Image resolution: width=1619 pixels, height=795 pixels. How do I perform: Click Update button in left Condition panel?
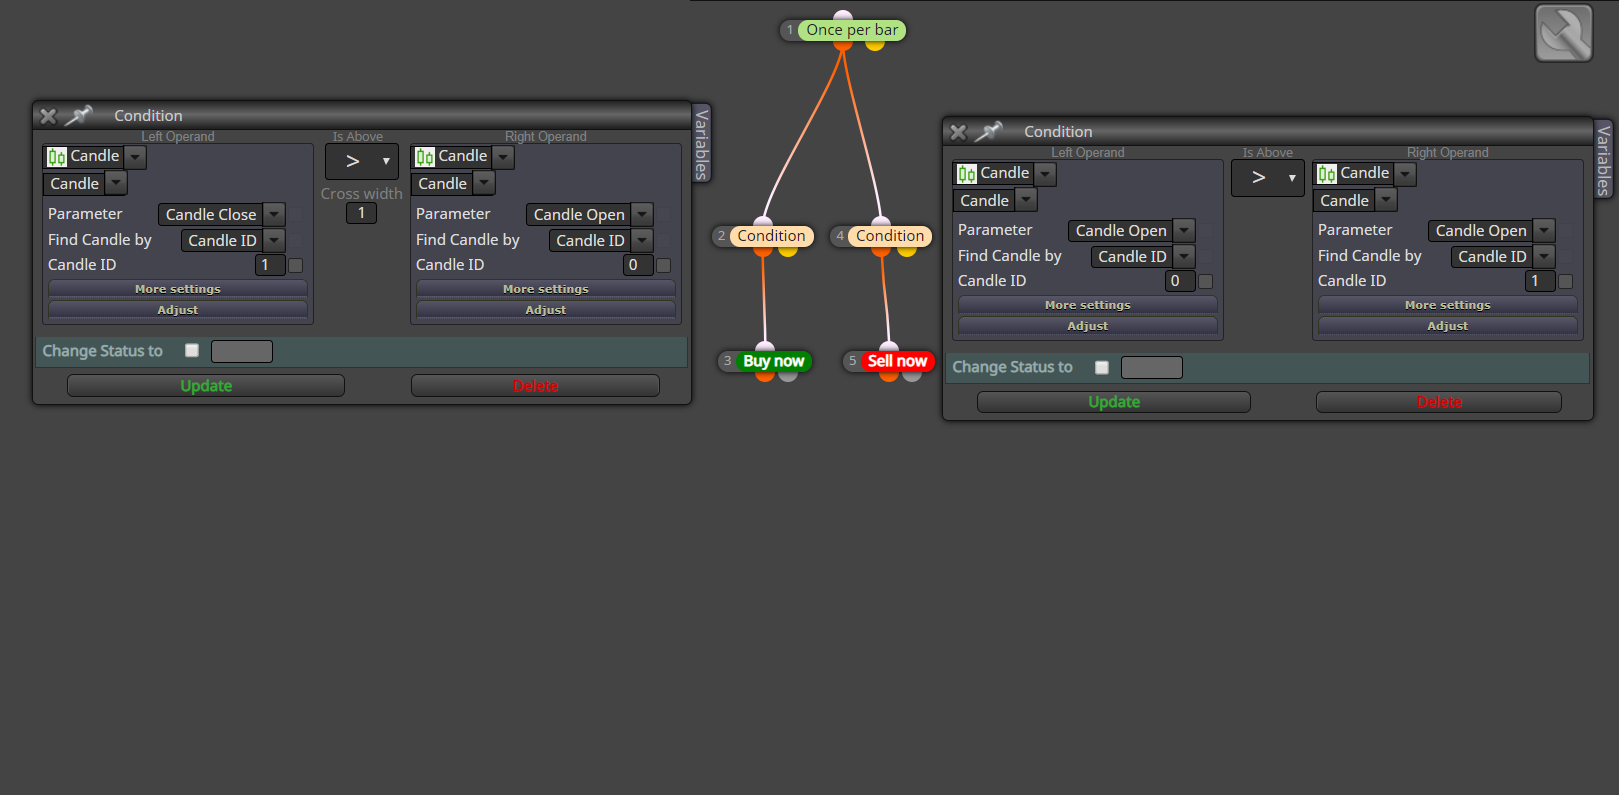(x=206, y=386)
